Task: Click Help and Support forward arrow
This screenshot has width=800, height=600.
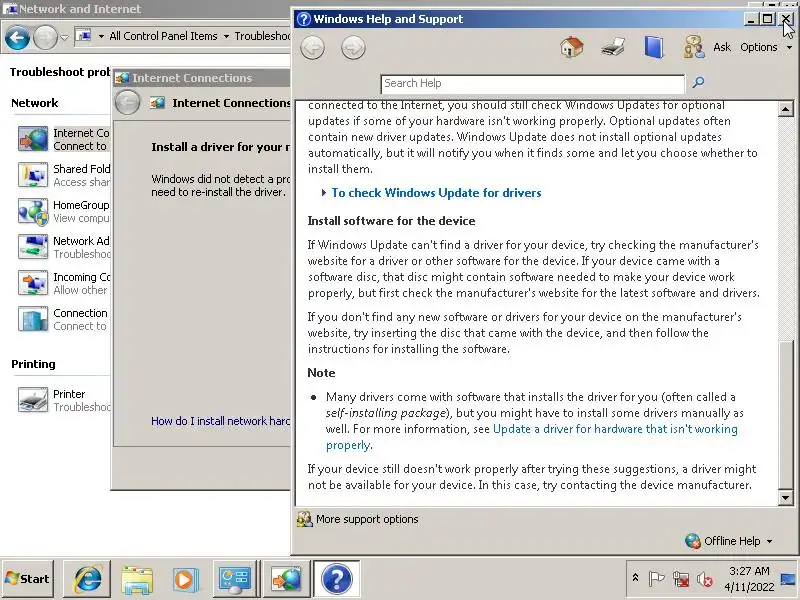Action: (x=353, y=48)
